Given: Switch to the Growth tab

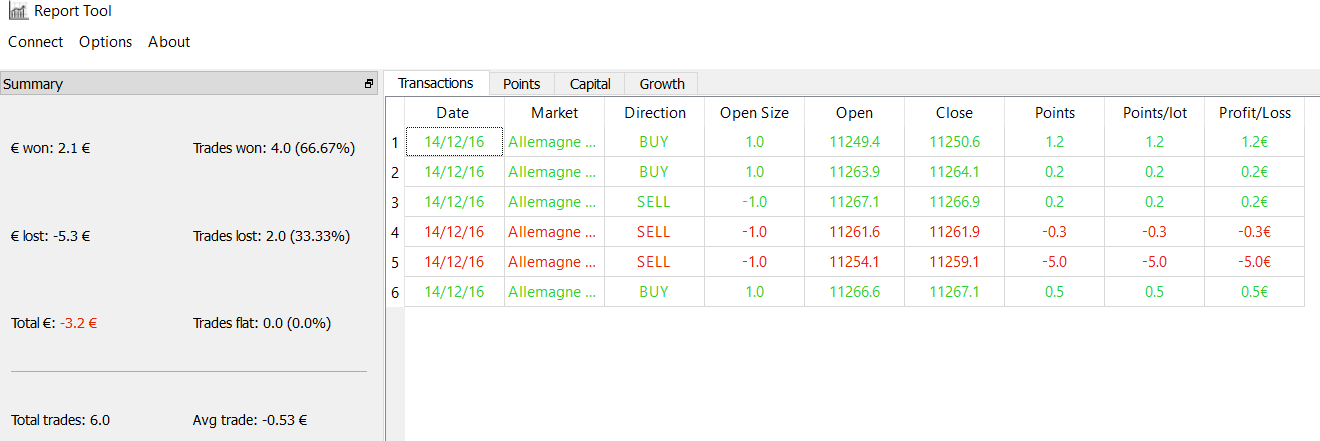Looking at the screenshot, I should pos(662,84).
